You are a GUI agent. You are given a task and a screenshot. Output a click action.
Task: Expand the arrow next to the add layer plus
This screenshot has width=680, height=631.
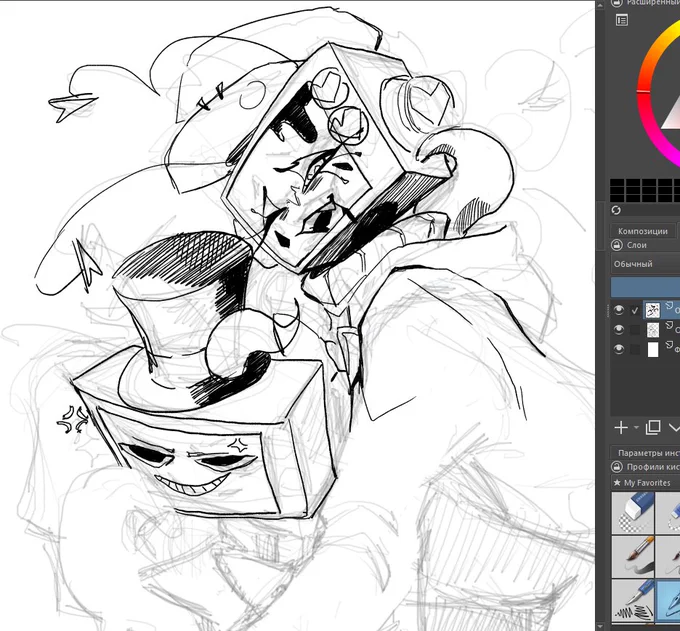tap(636, 428)
